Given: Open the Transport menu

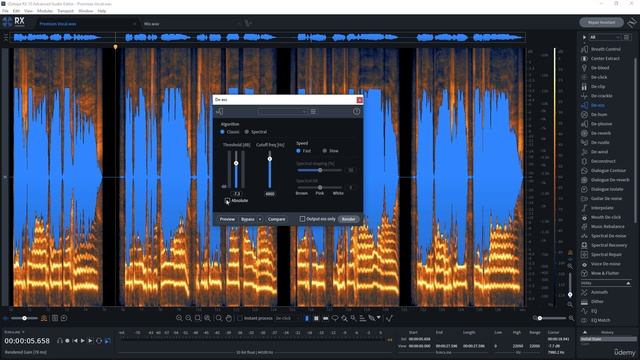Looking at the screenshot, I should click(x=65, y=11).
